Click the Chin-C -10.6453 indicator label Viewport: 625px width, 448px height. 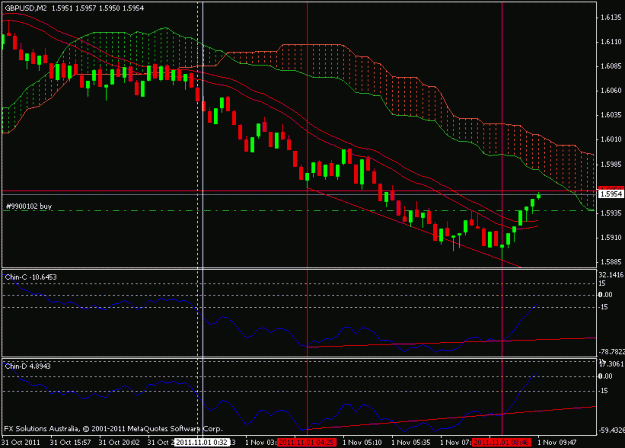(x=31, y=277)
